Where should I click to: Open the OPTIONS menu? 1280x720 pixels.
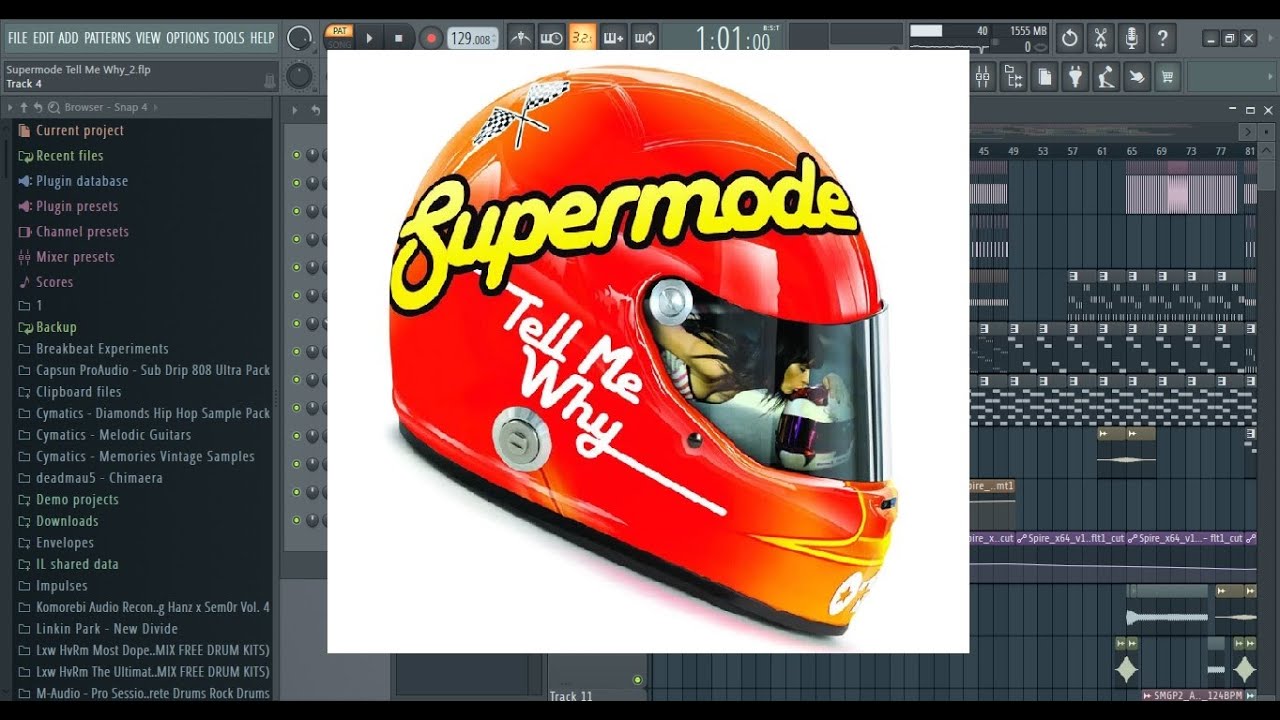click(187, 38)
